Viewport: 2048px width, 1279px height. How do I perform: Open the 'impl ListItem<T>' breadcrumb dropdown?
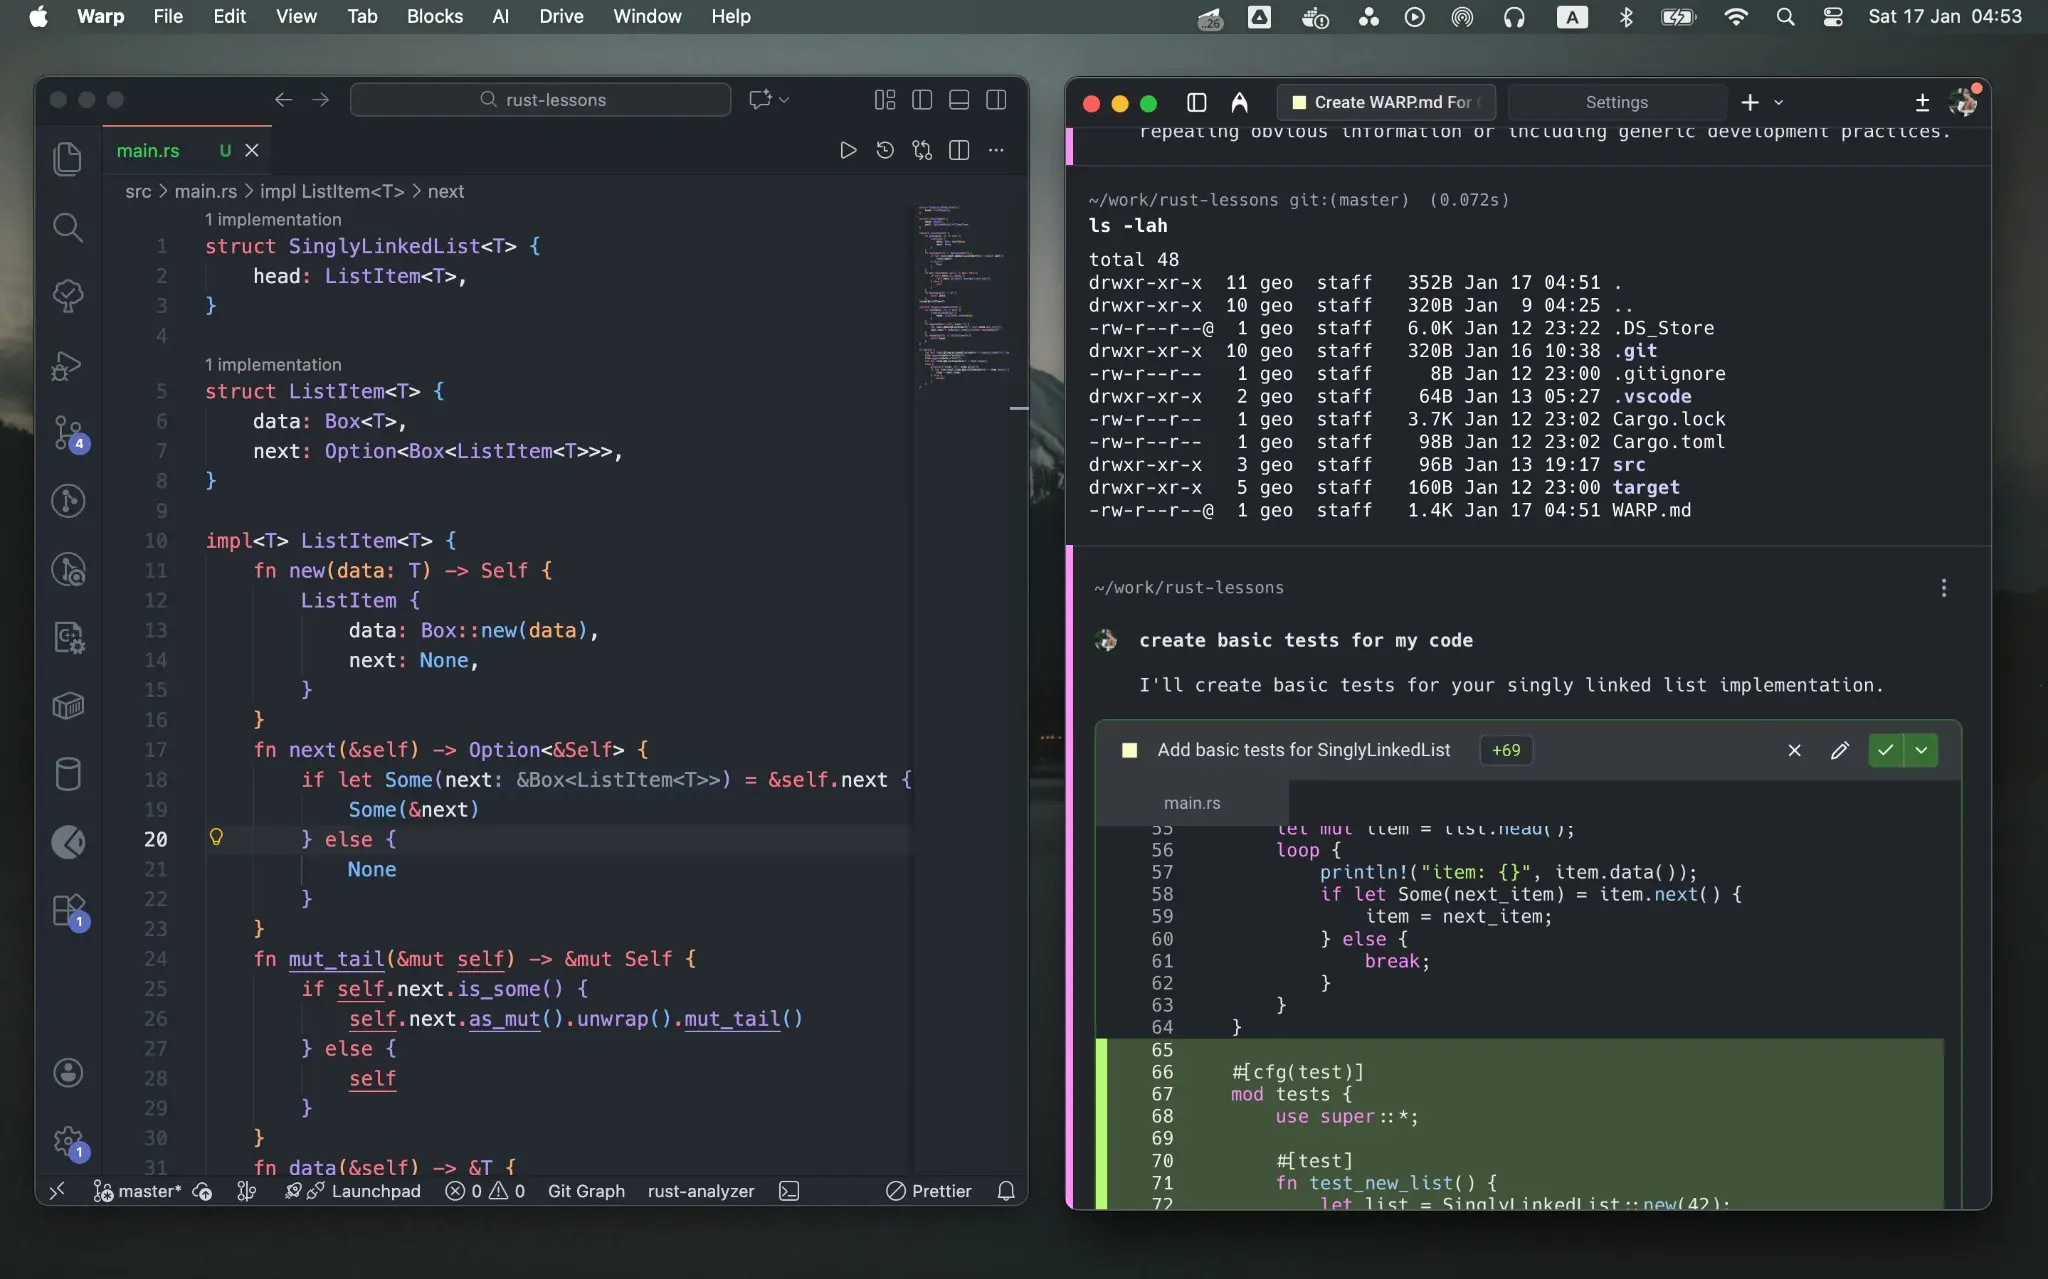[332, 191]
